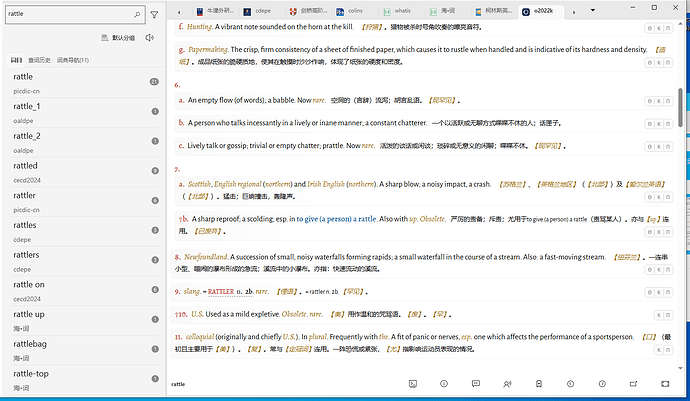Follow the 'to give (a person) a rattle' link
The image size is (690, 401).
click(336, 219)
